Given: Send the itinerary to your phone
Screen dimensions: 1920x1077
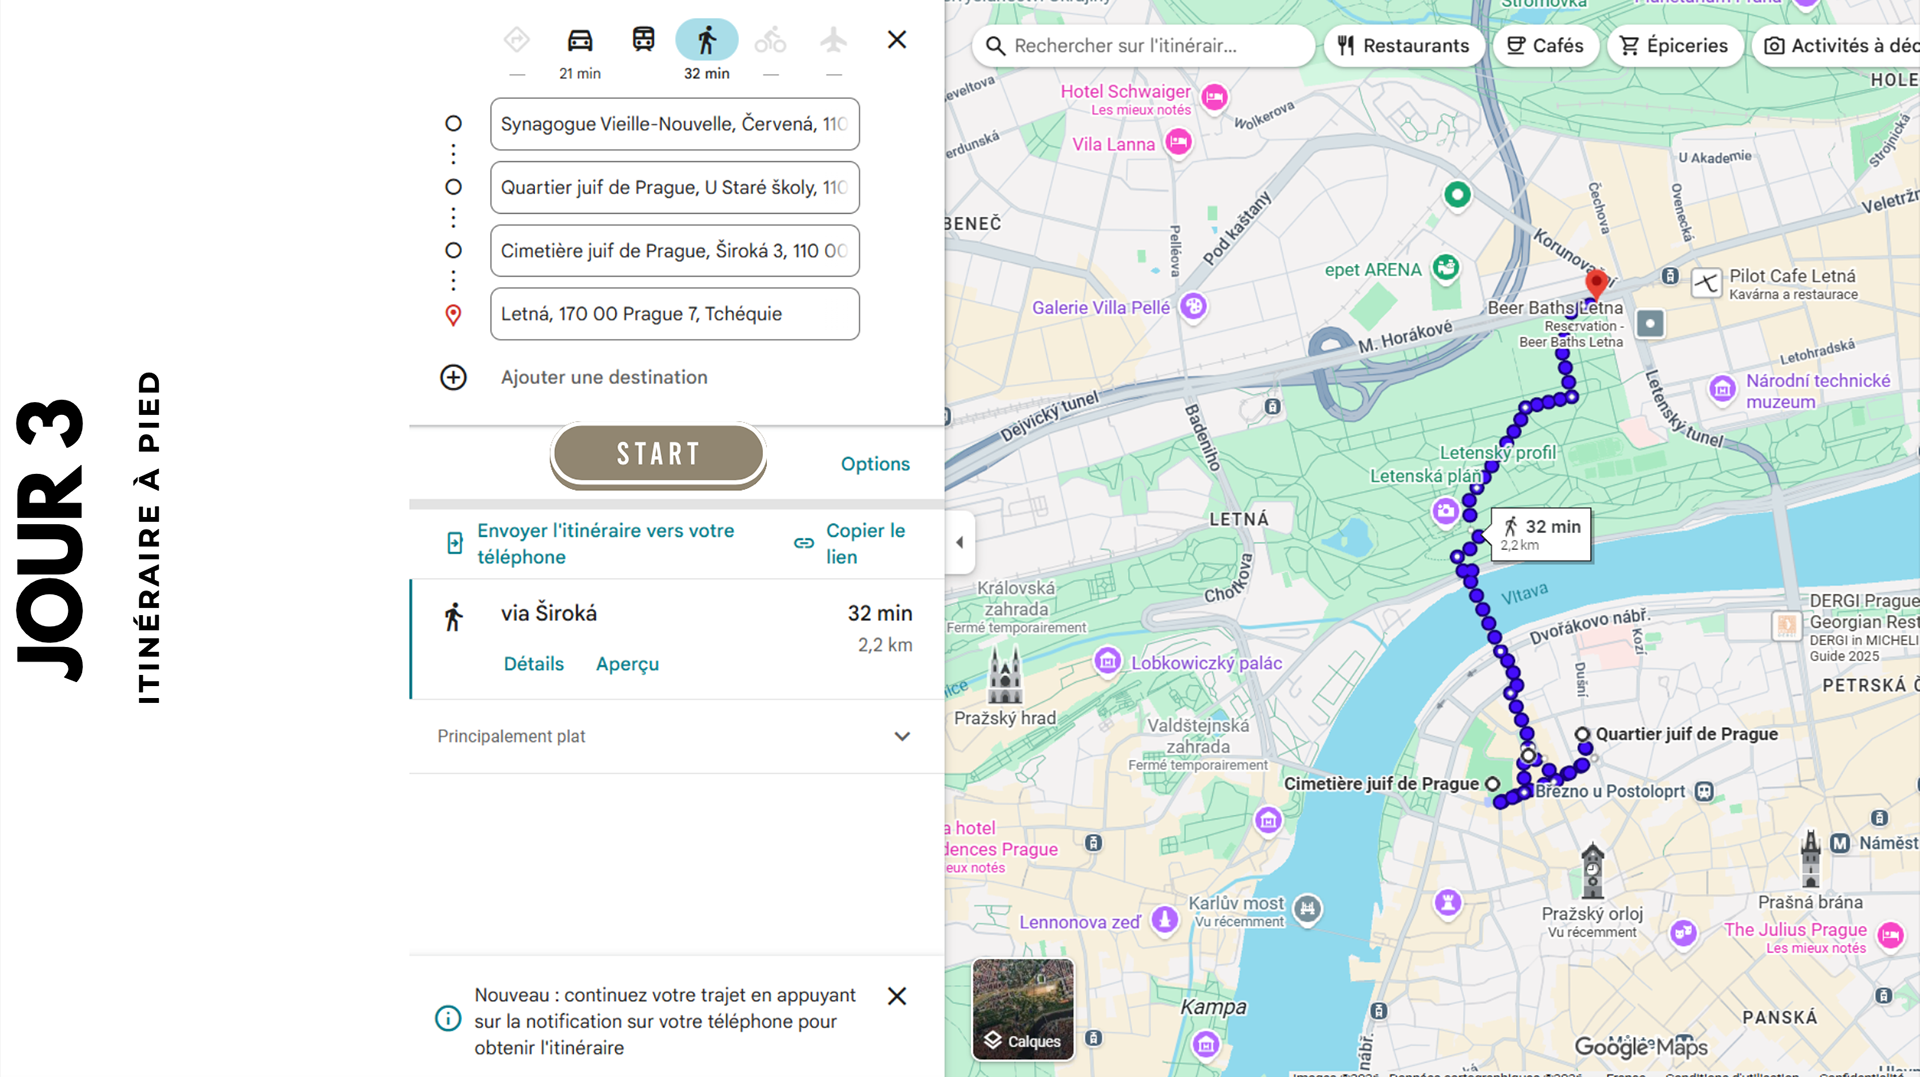Looking at the screenshot, I should click(605, 544).
